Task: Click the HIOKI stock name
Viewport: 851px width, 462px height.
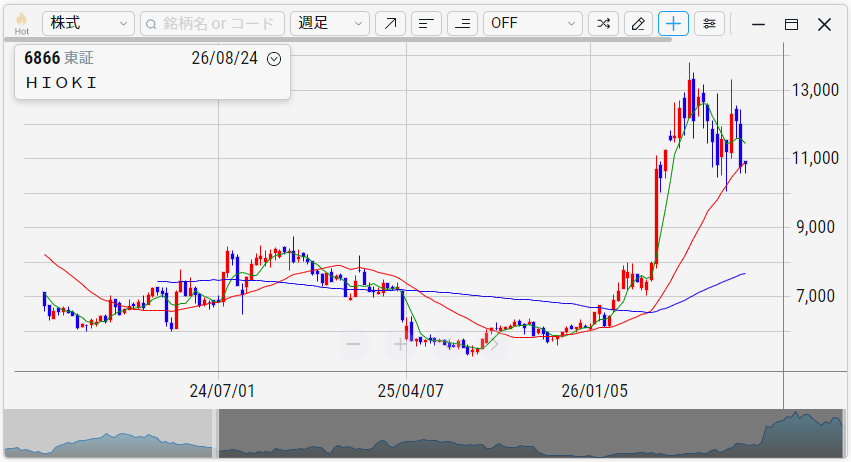Action: tap(61, 83)
